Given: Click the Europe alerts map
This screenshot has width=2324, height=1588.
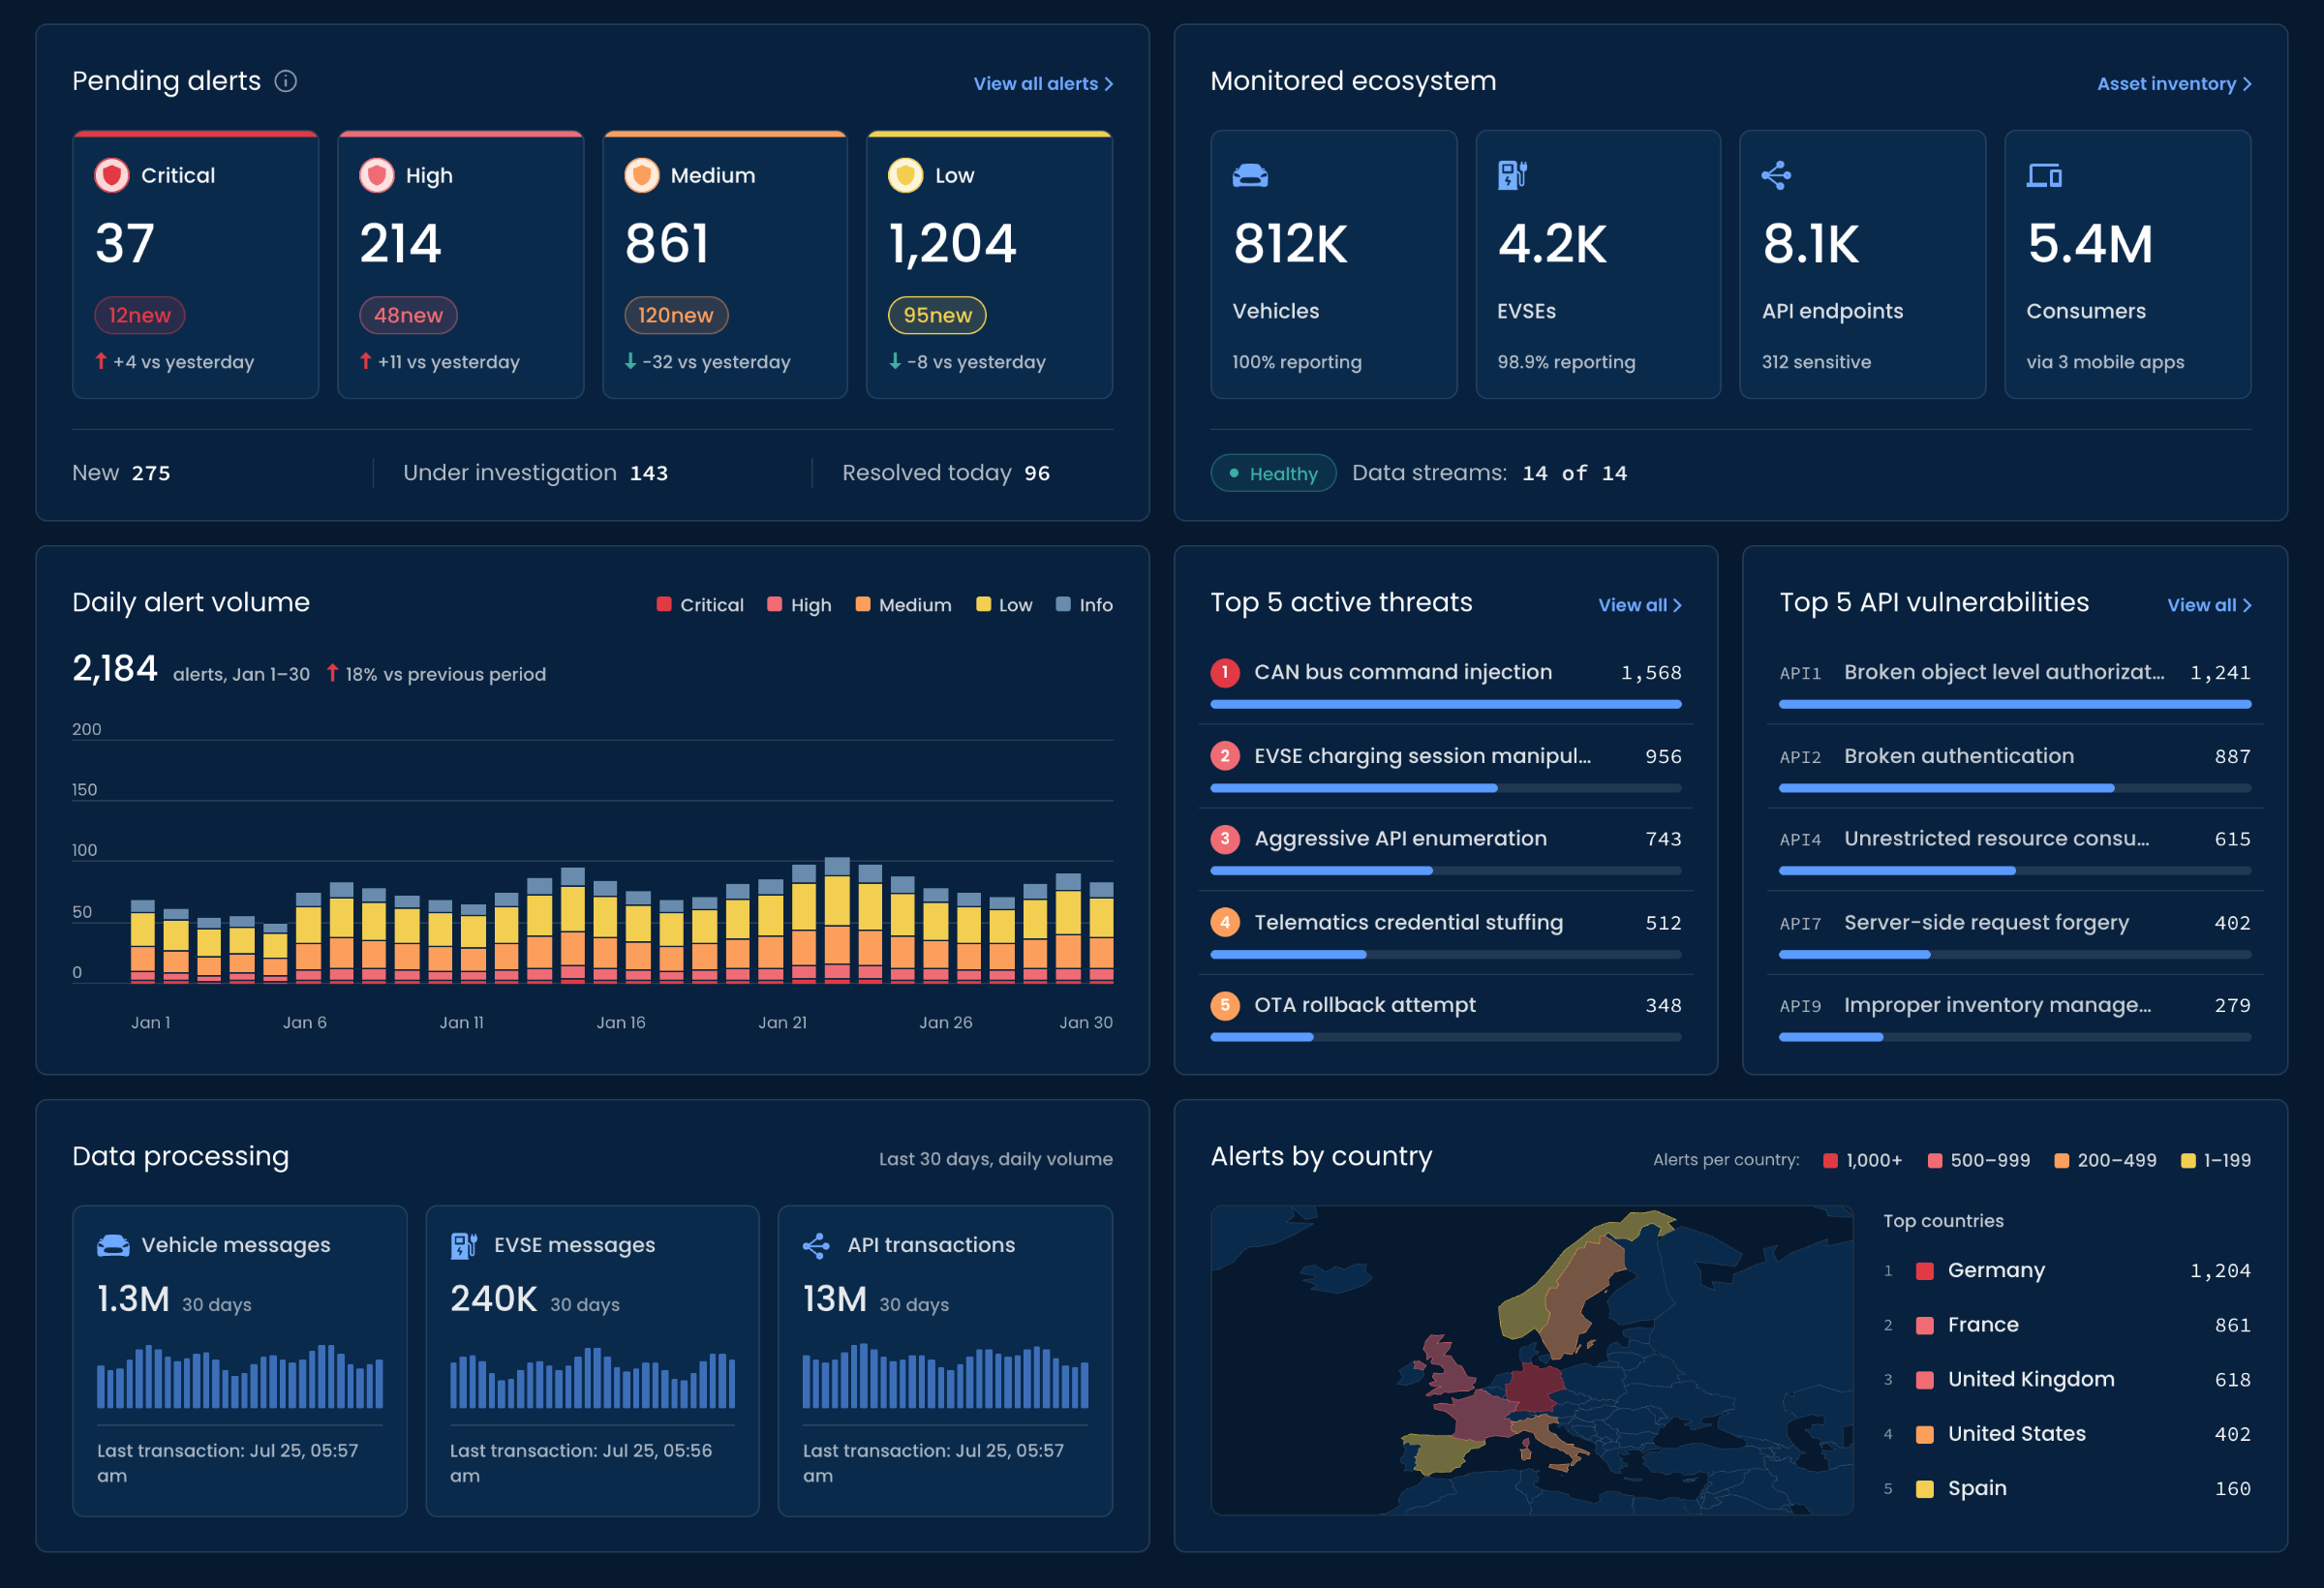Looking at the screenshot, I should [1531, 1360].
